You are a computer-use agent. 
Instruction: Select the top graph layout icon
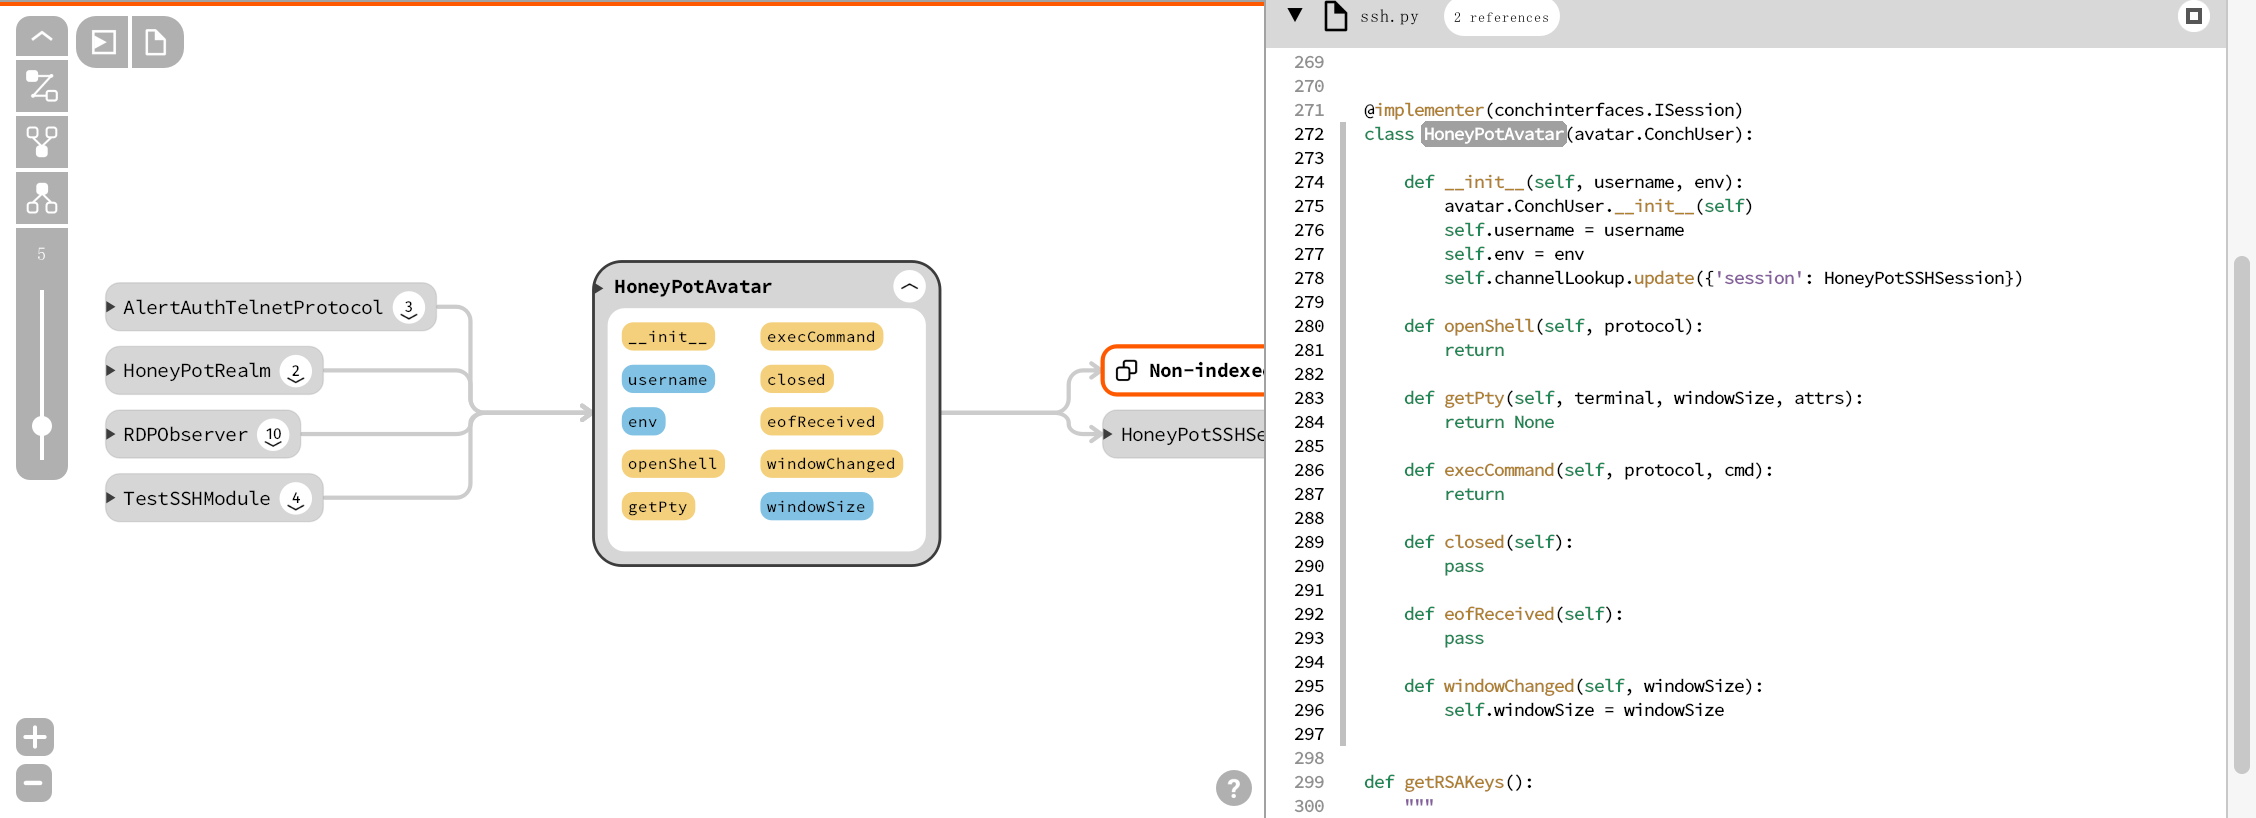tap(42, 86)
